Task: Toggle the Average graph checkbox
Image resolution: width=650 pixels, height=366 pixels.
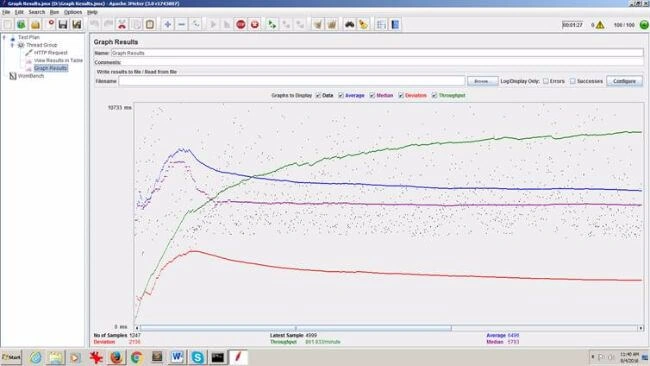Action: point(341,95)
